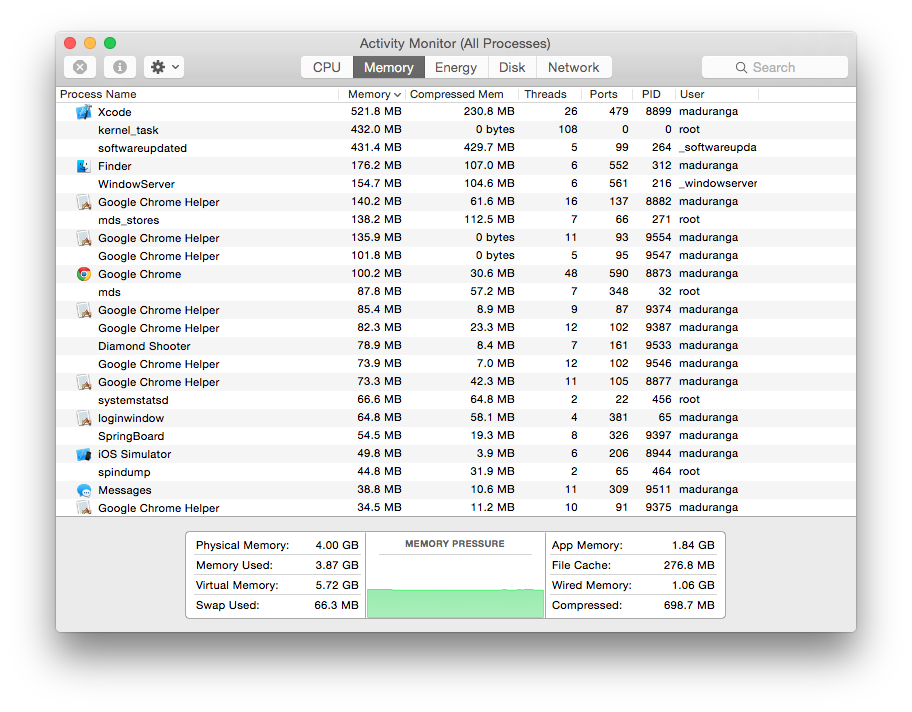Sort by the Ports column header
912x712 pixels.
pos(606,94)
